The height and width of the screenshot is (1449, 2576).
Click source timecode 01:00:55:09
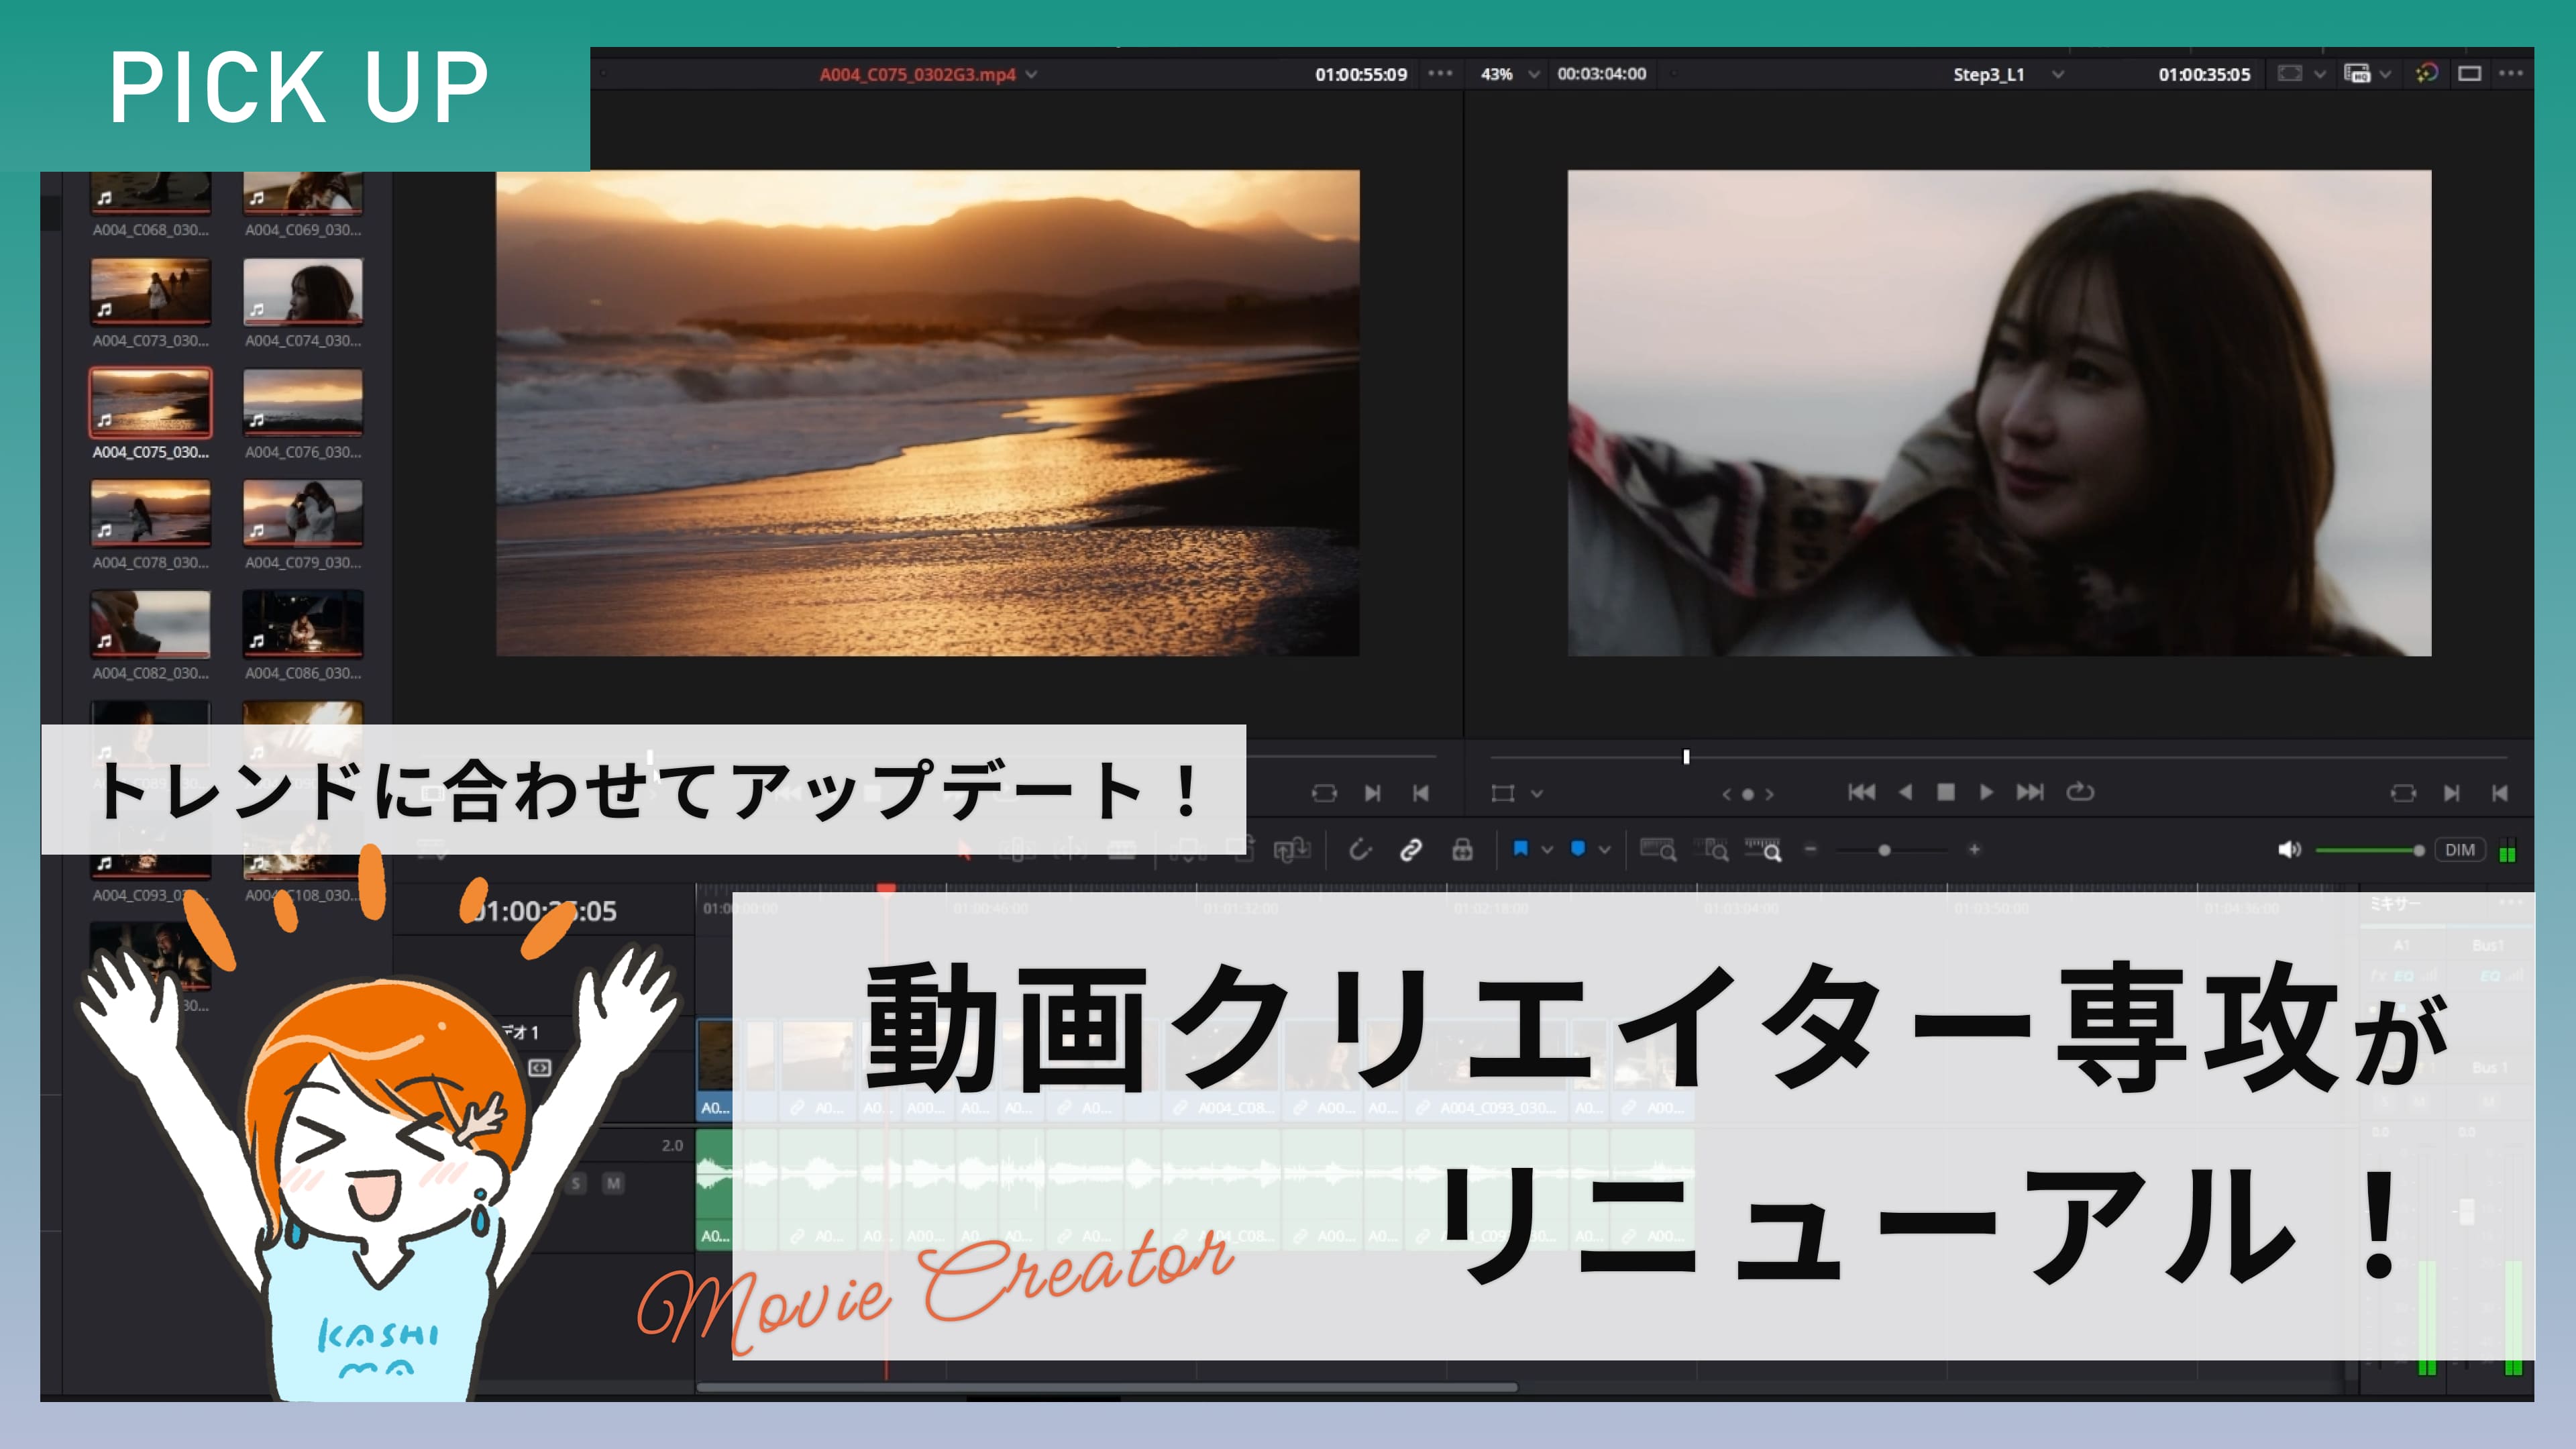[1361, 74]
